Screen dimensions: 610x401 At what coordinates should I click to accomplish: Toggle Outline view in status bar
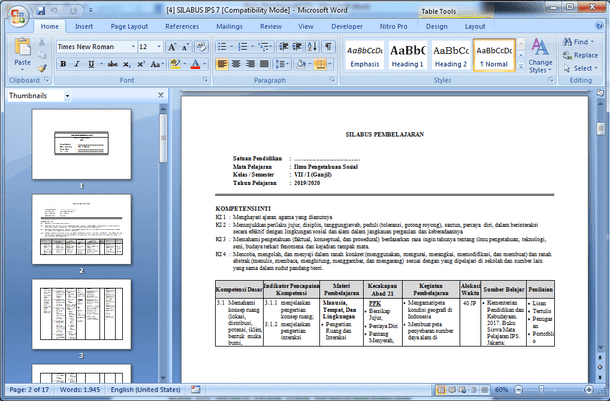coord(474,390)
